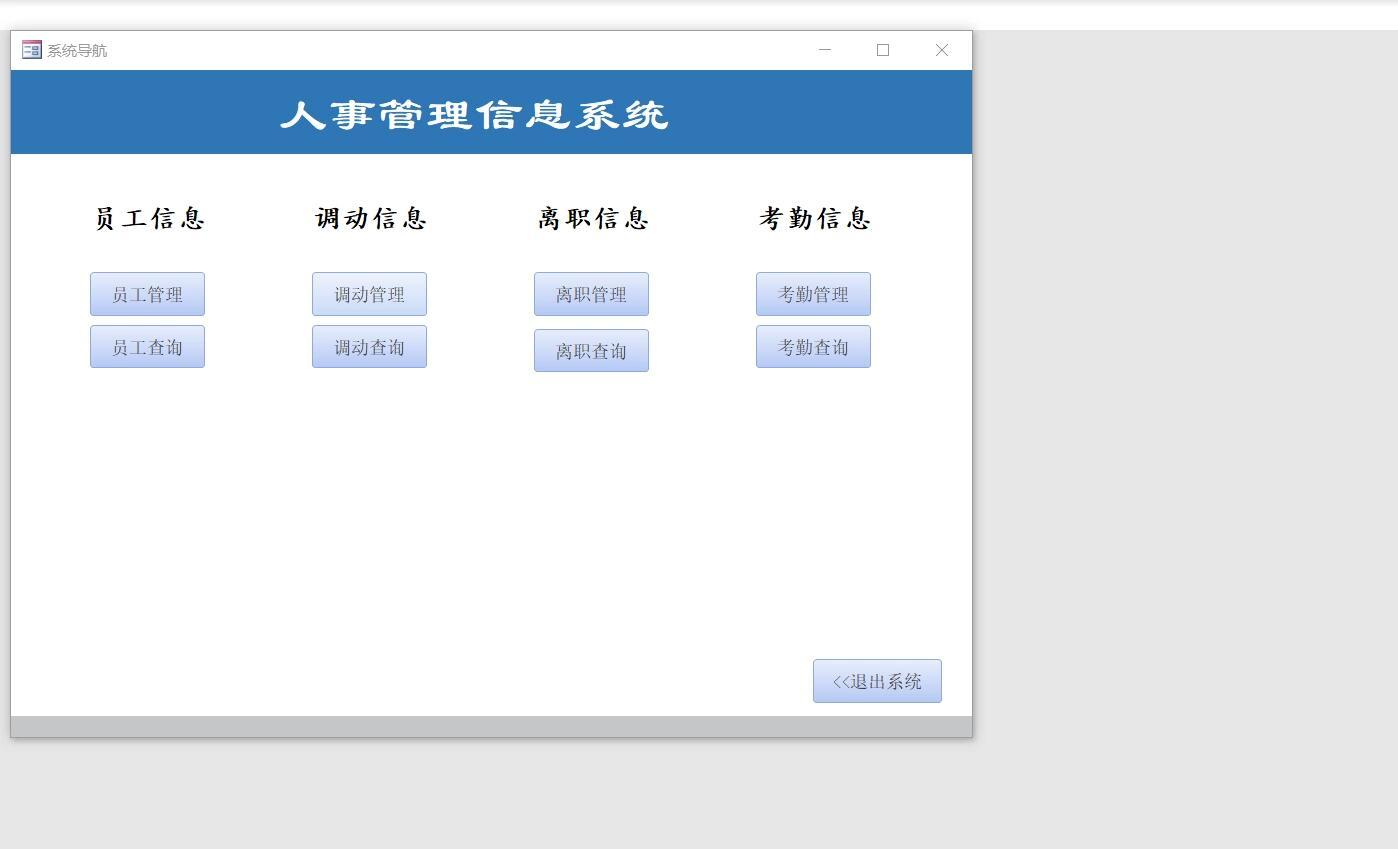Click the 人事管理信息系统 header title
The width and height of the screenshot is (1398, 849).
point(474,115)
